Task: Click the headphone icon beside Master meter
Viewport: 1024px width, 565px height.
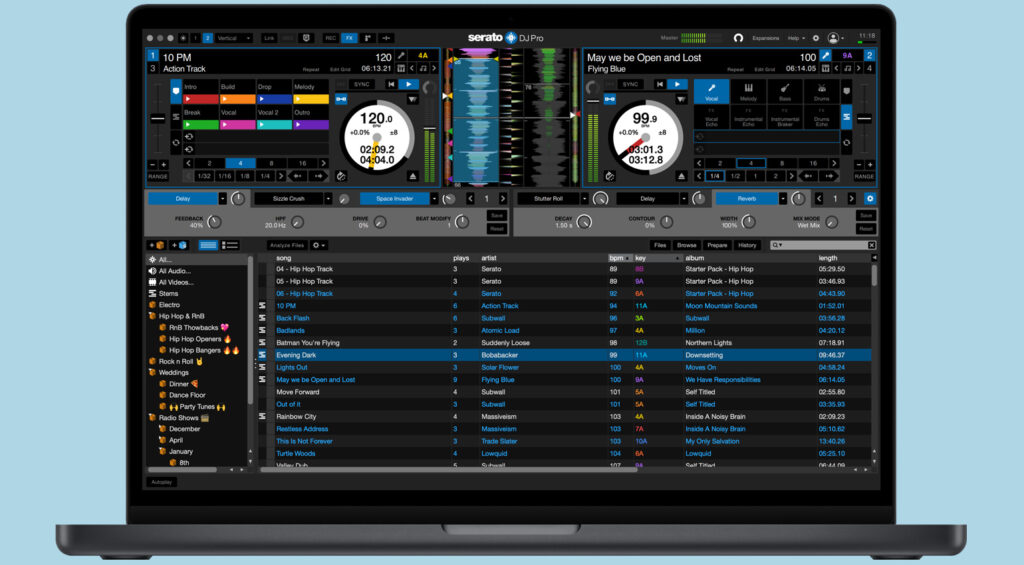Action: point(738,38)
